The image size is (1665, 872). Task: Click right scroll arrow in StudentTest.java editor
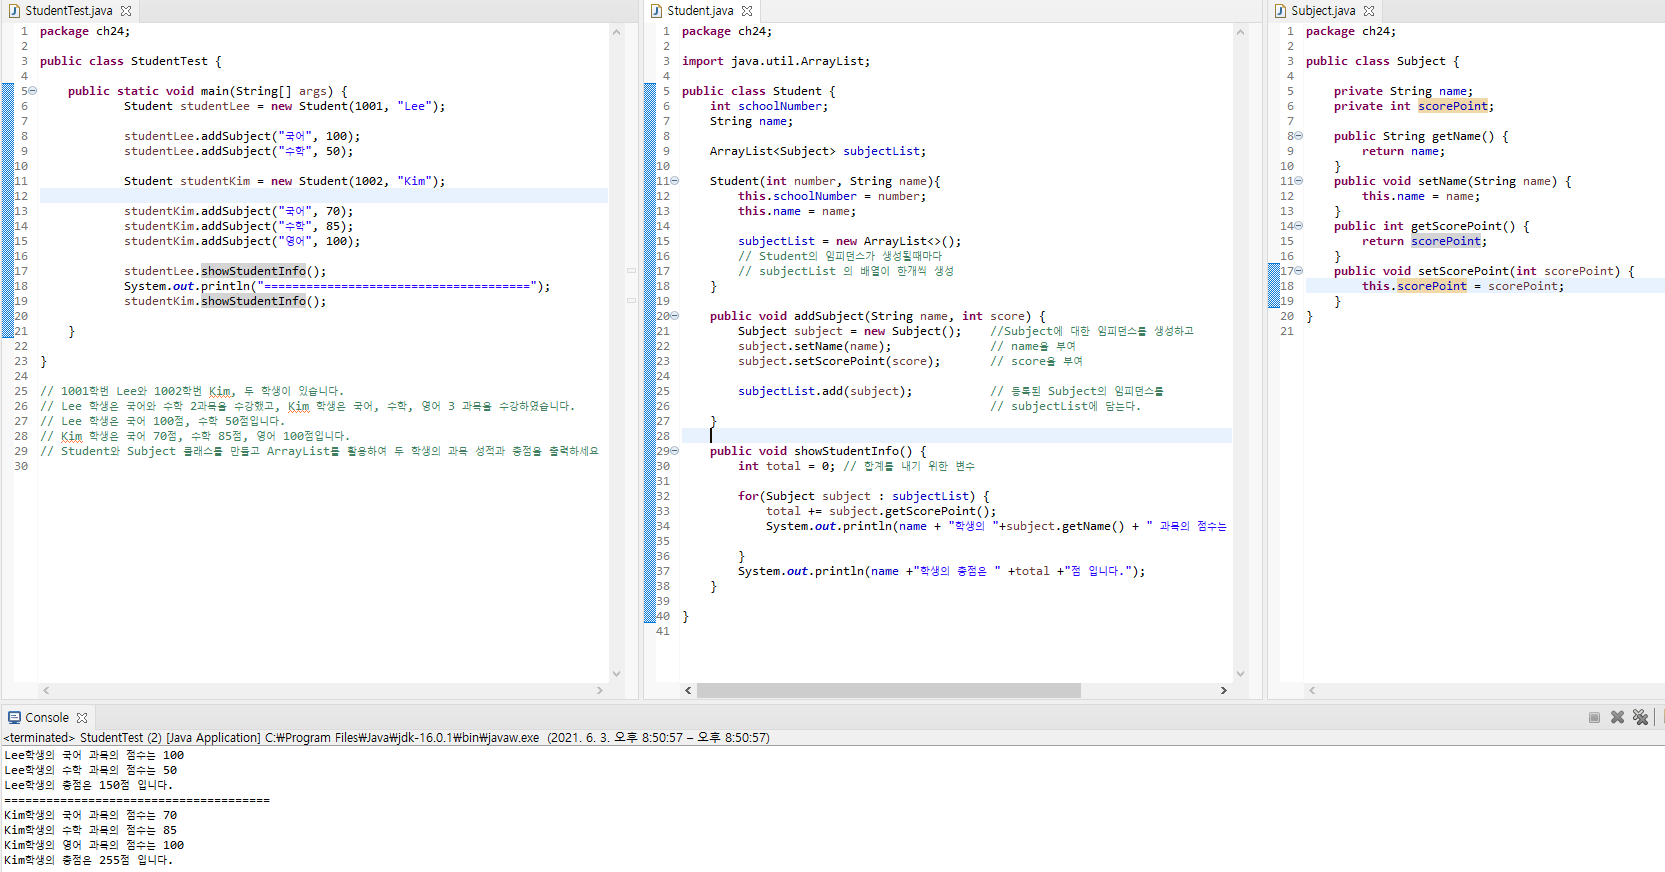click(599, 691)
